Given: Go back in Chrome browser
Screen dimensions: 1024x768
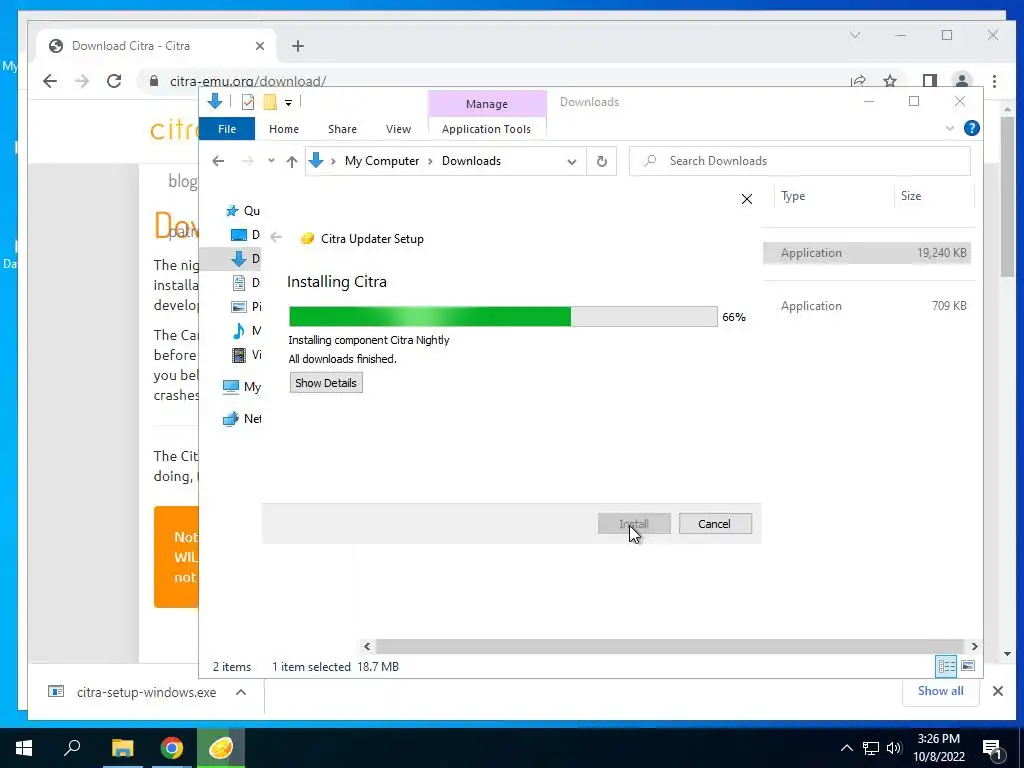Looking at the screenshot, I should [50, 81].
